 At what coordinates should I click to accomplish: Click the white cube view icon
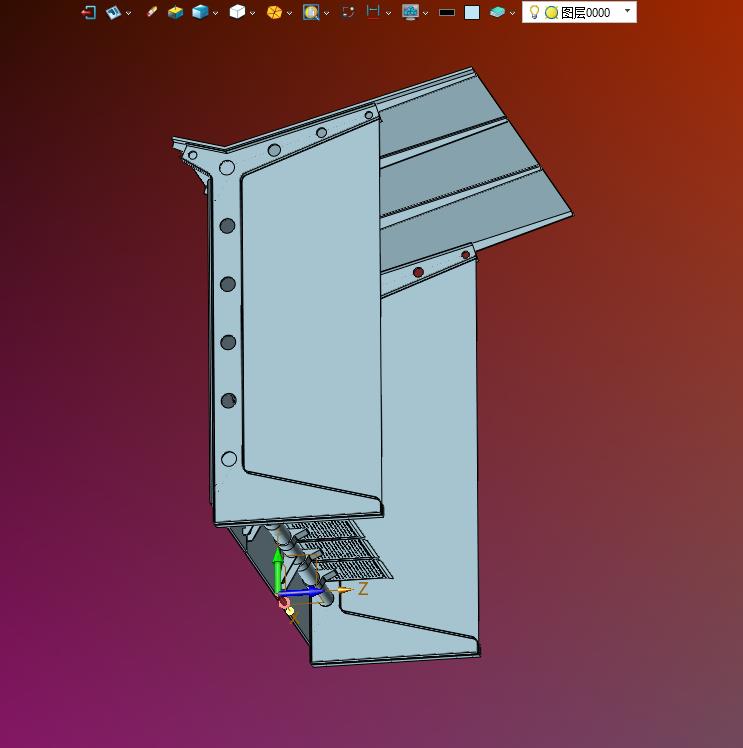tap(237, 12)
